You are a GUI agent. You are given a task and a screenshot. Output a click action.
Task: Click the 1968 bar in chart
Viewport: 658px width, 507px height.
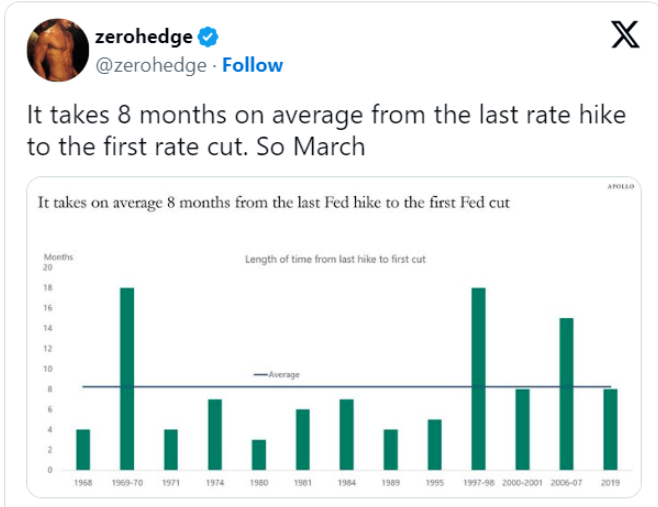pyautogui.click(x=83, y=449)
